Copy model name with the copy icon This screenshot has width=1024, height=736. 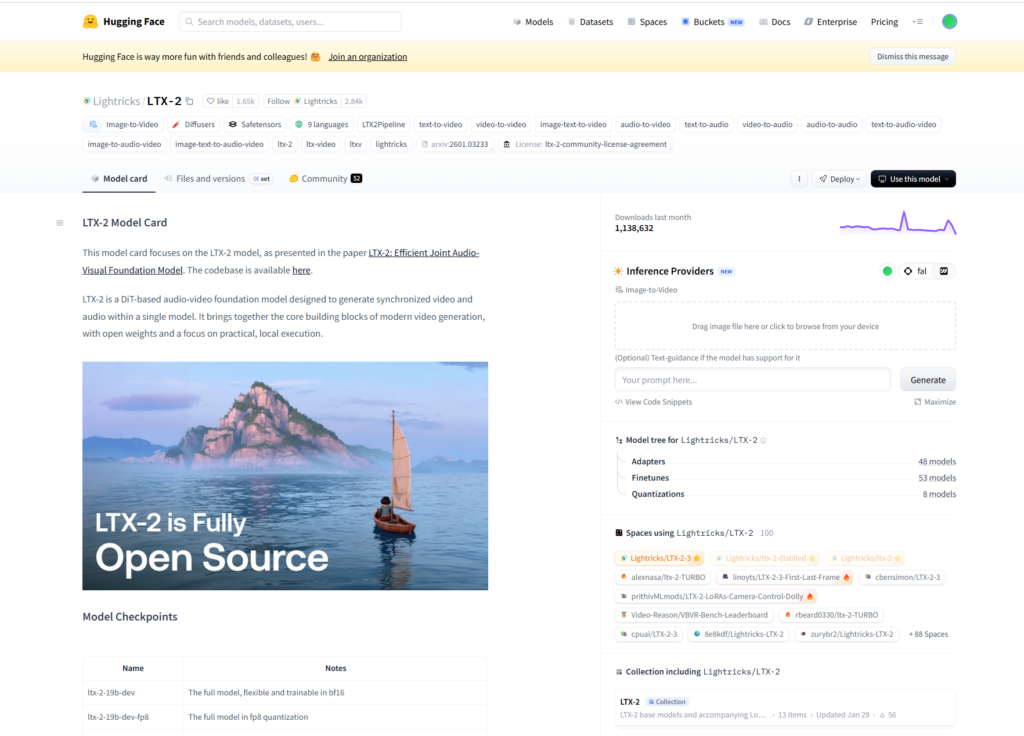tap(190, 101)
